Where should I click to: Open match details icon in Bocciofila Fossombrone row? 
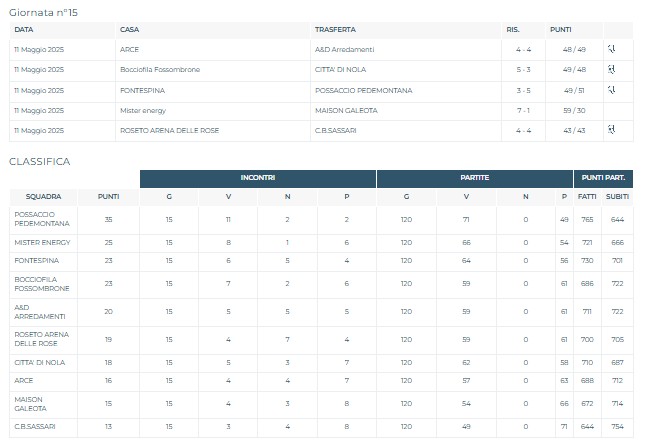(611, 69)
